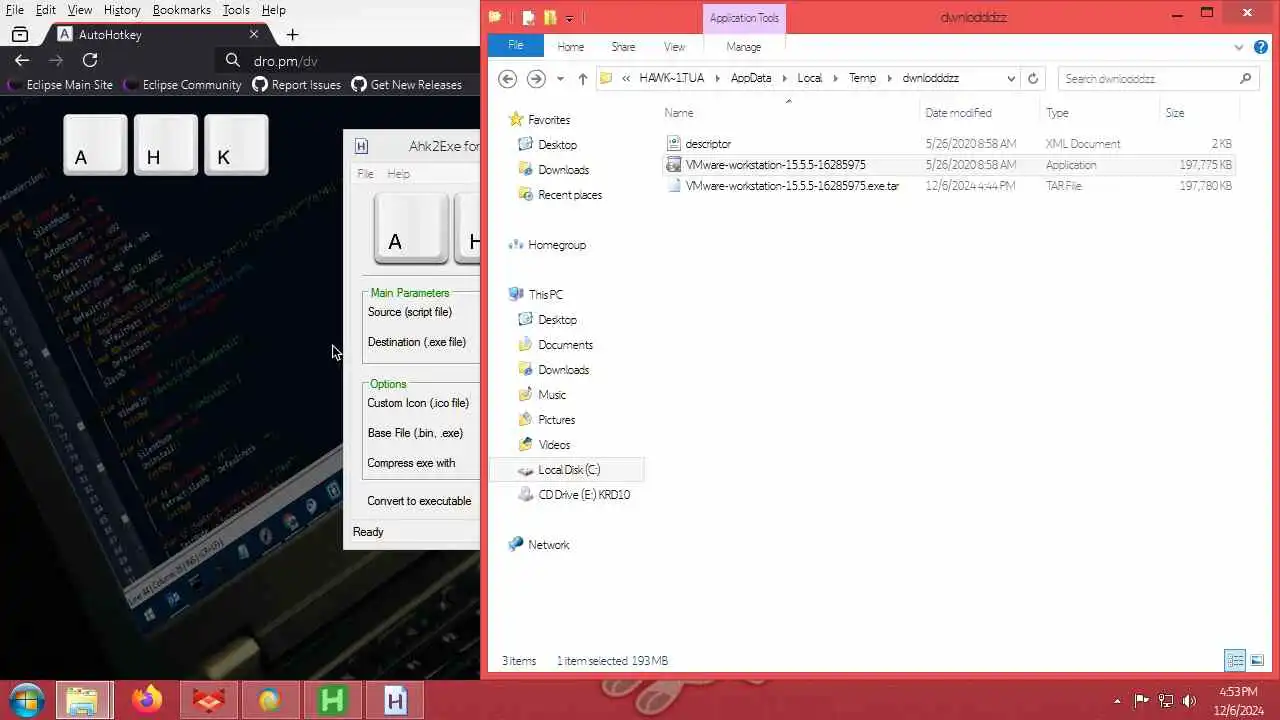Click the Start button on the taskbar

(x=26, y=700)
